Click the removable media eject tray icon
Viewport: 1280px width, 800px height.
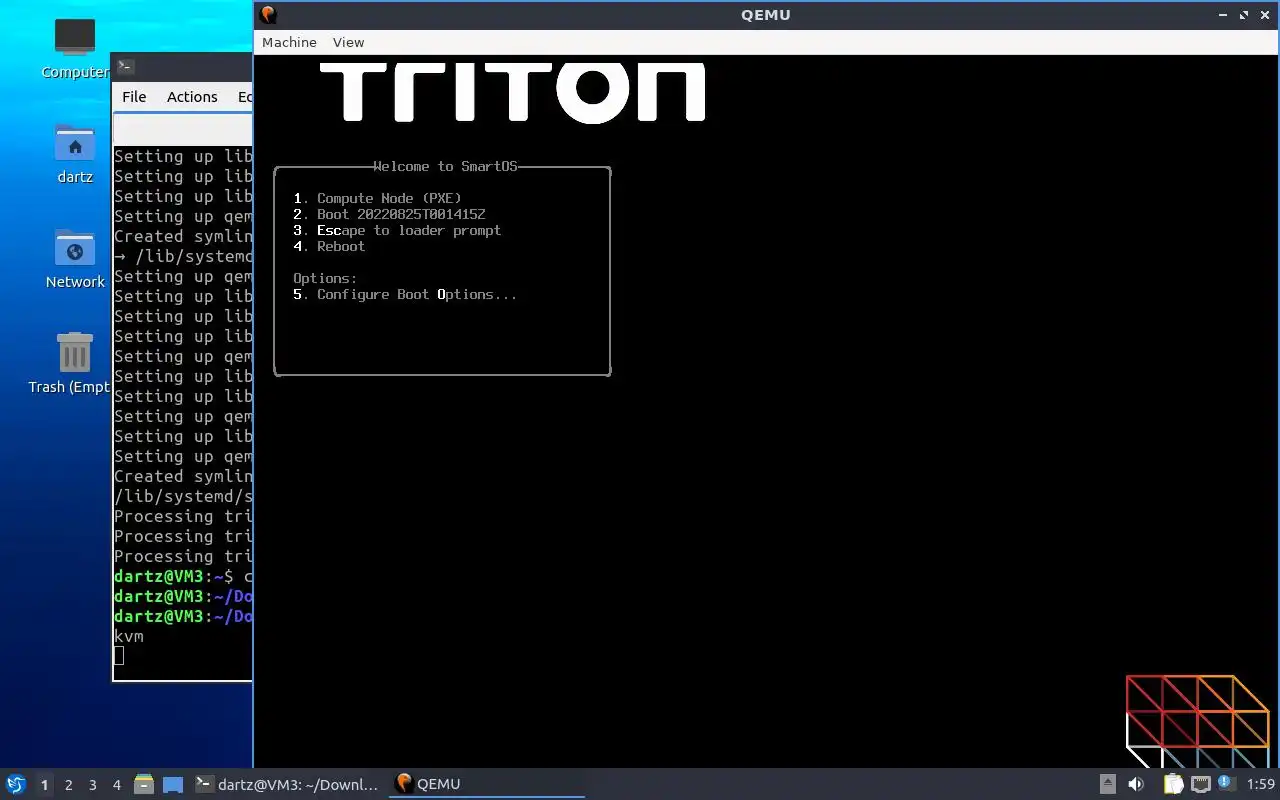[1108, 784]
